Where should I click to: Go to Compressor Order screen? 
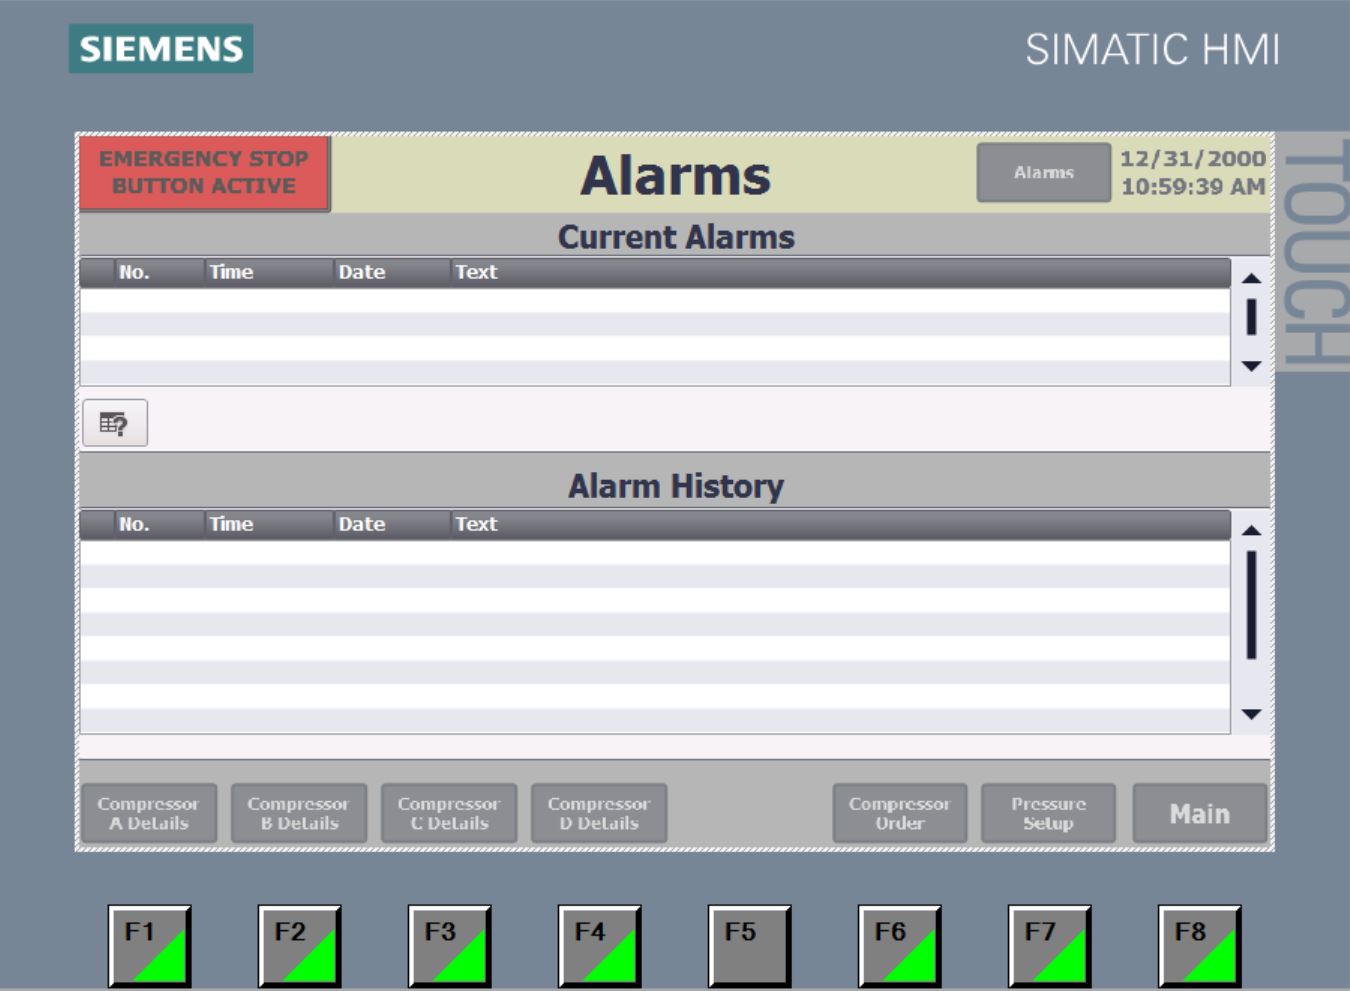coord(899,813)
